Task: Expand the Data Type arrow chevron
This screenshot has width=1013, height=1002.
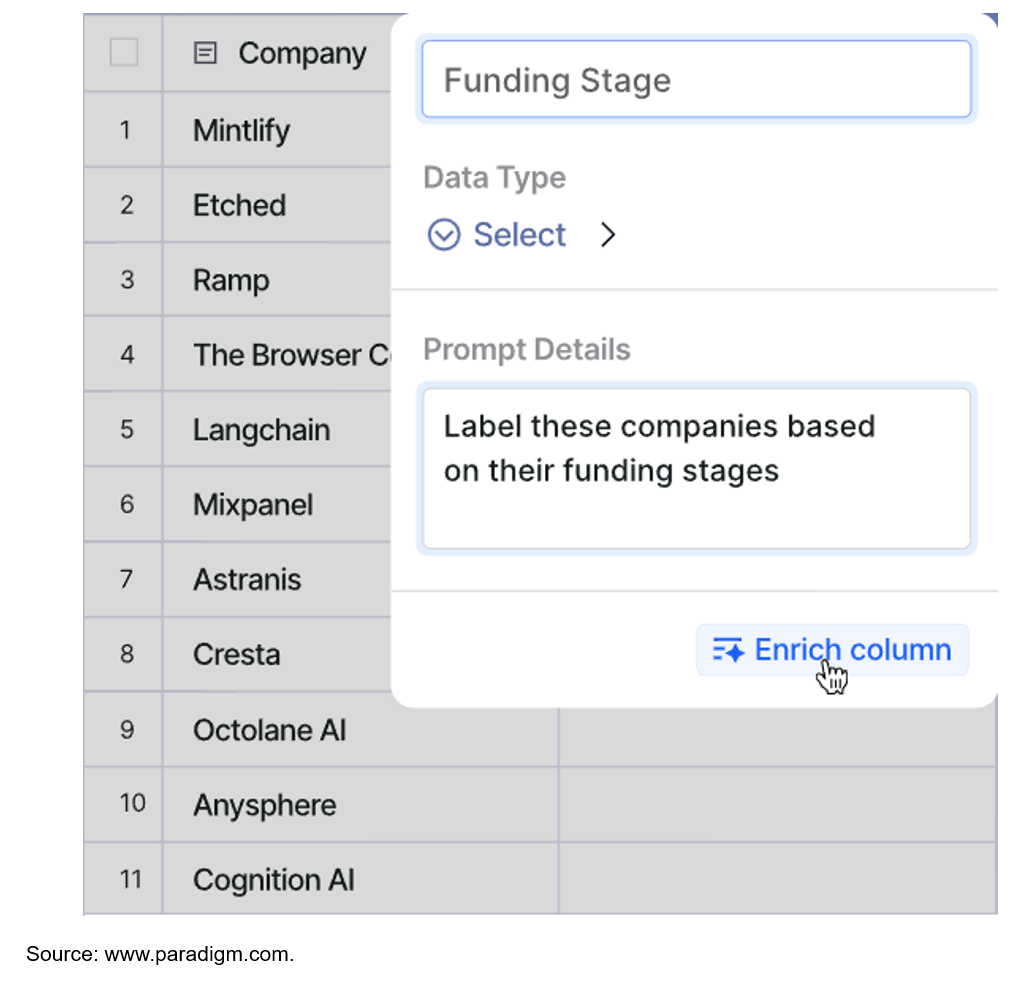Action: (x=608, y=235)
